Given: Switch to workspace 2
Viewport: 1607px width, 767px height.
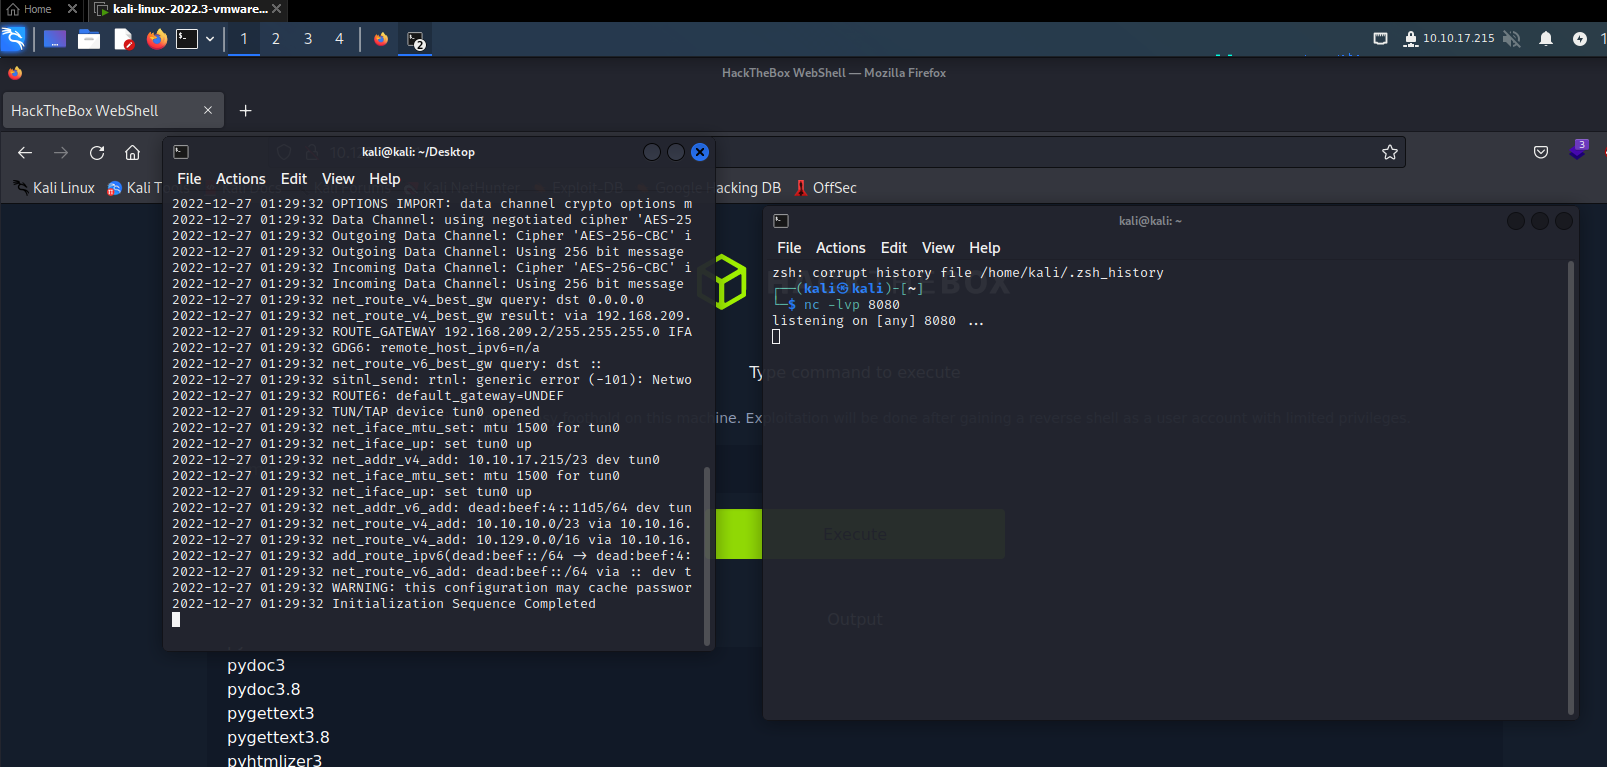Looking at the screenshot, I should pyautogui.click(x=276, y=39).
